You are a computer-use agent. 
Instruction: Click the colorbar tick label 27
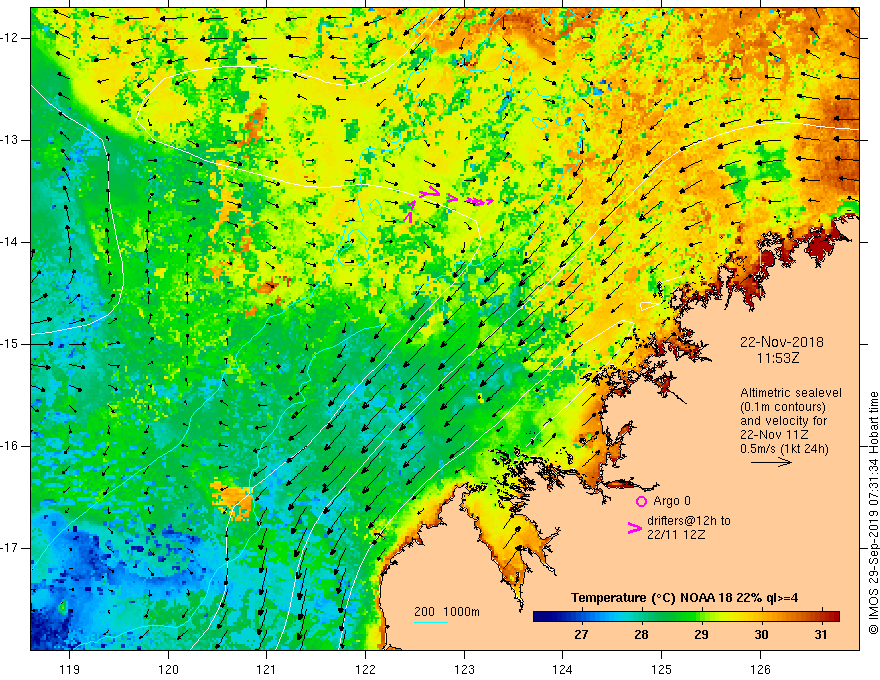[x=581, y=635]
